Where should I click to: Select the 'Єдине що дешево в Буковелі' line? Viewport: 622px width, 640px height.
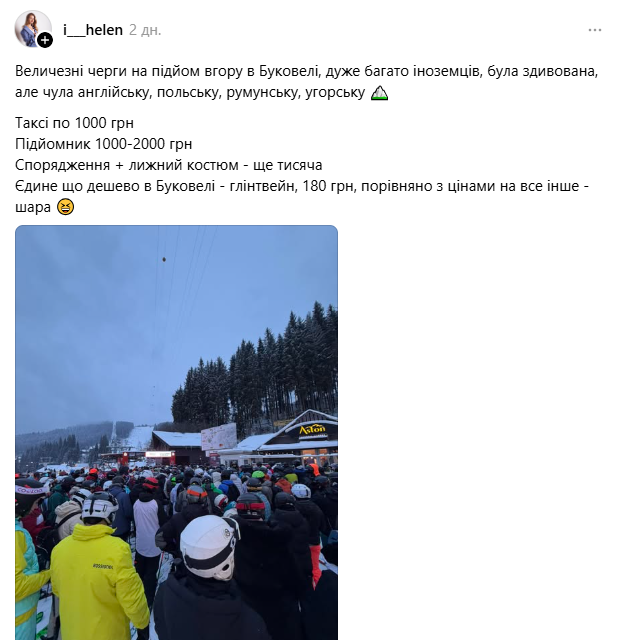click(302, 186)
